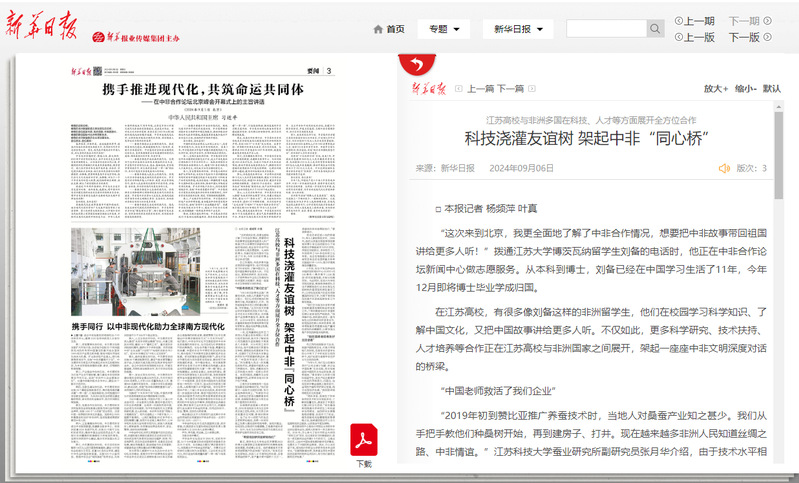This screenshot has height=483, width=799.
Task: Select the 携手推进现代化 headline article on page
Action: [200, 90]
